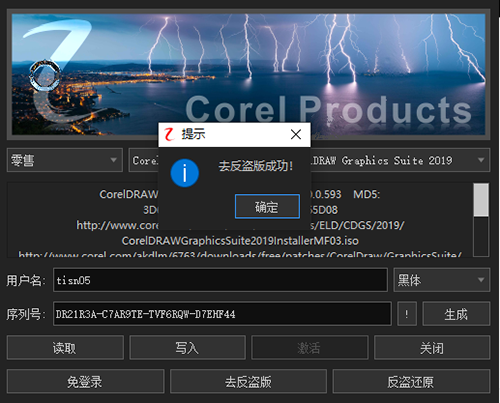
Task: Click the exclamation mark button
Action: 407,314
